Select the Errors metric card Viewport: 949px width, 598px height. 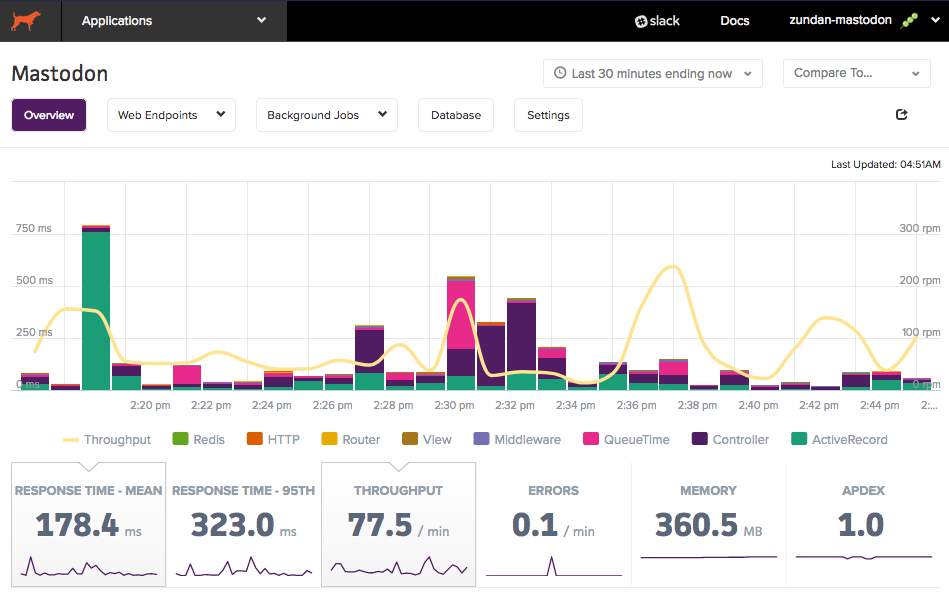[553, 525]
